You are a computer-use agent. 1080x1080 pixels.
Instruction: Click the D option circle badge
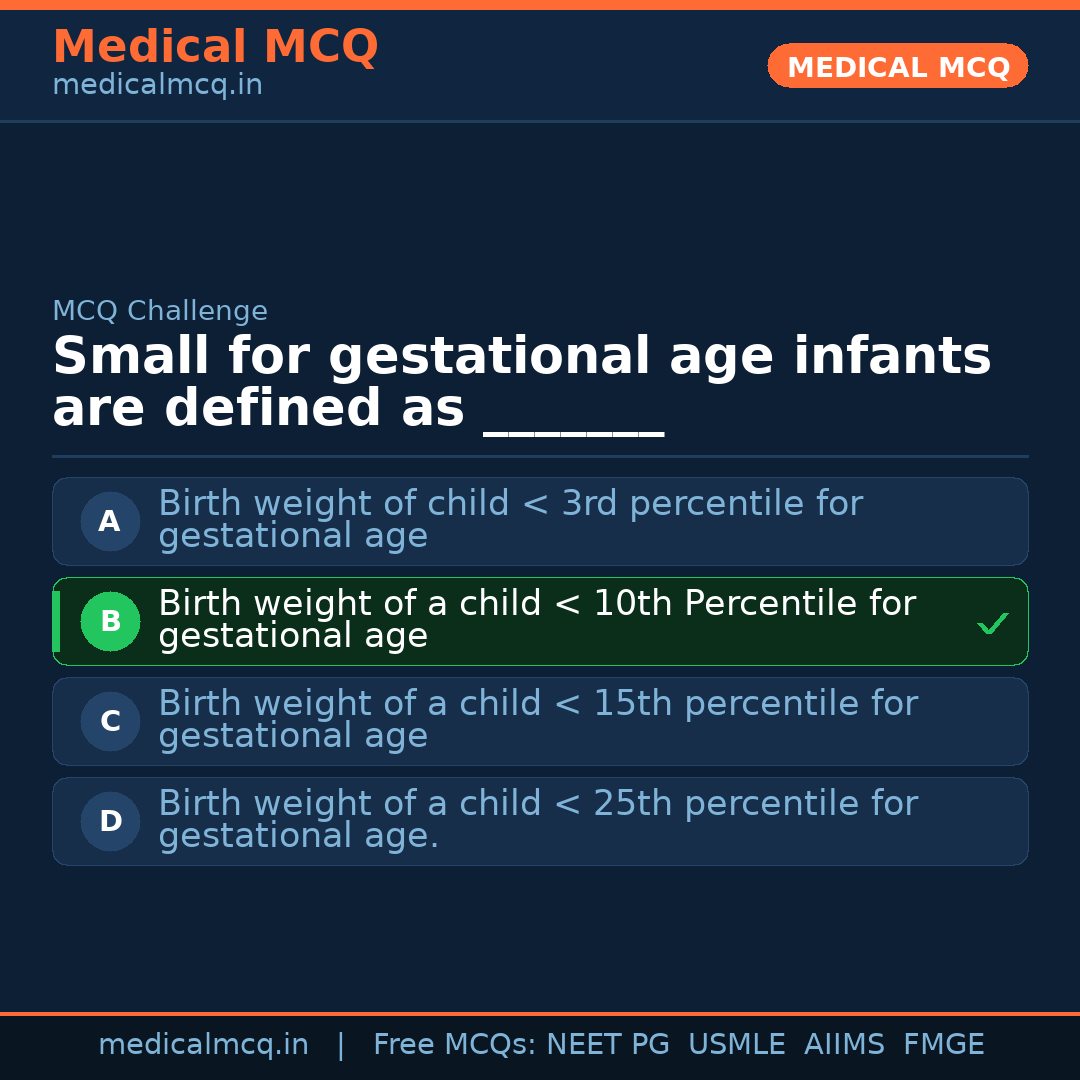110,821
